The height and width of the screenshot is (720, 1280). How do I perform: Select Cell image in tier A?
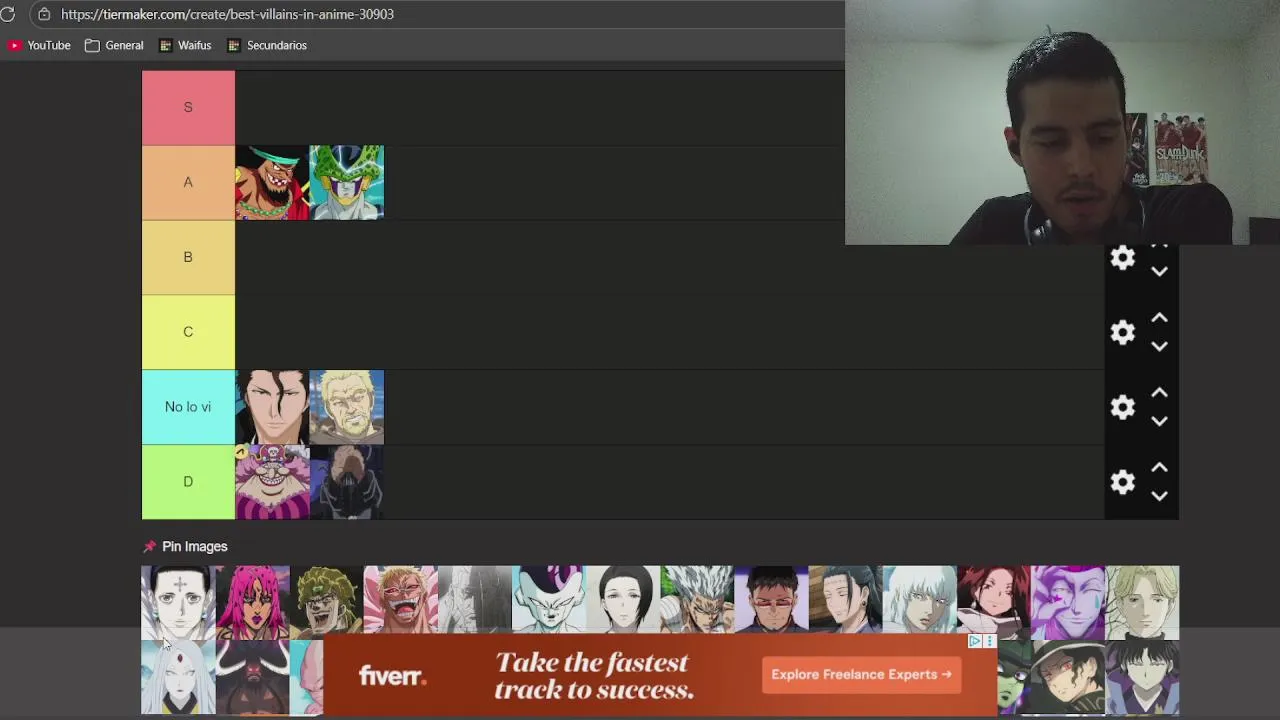pos(346,182)
